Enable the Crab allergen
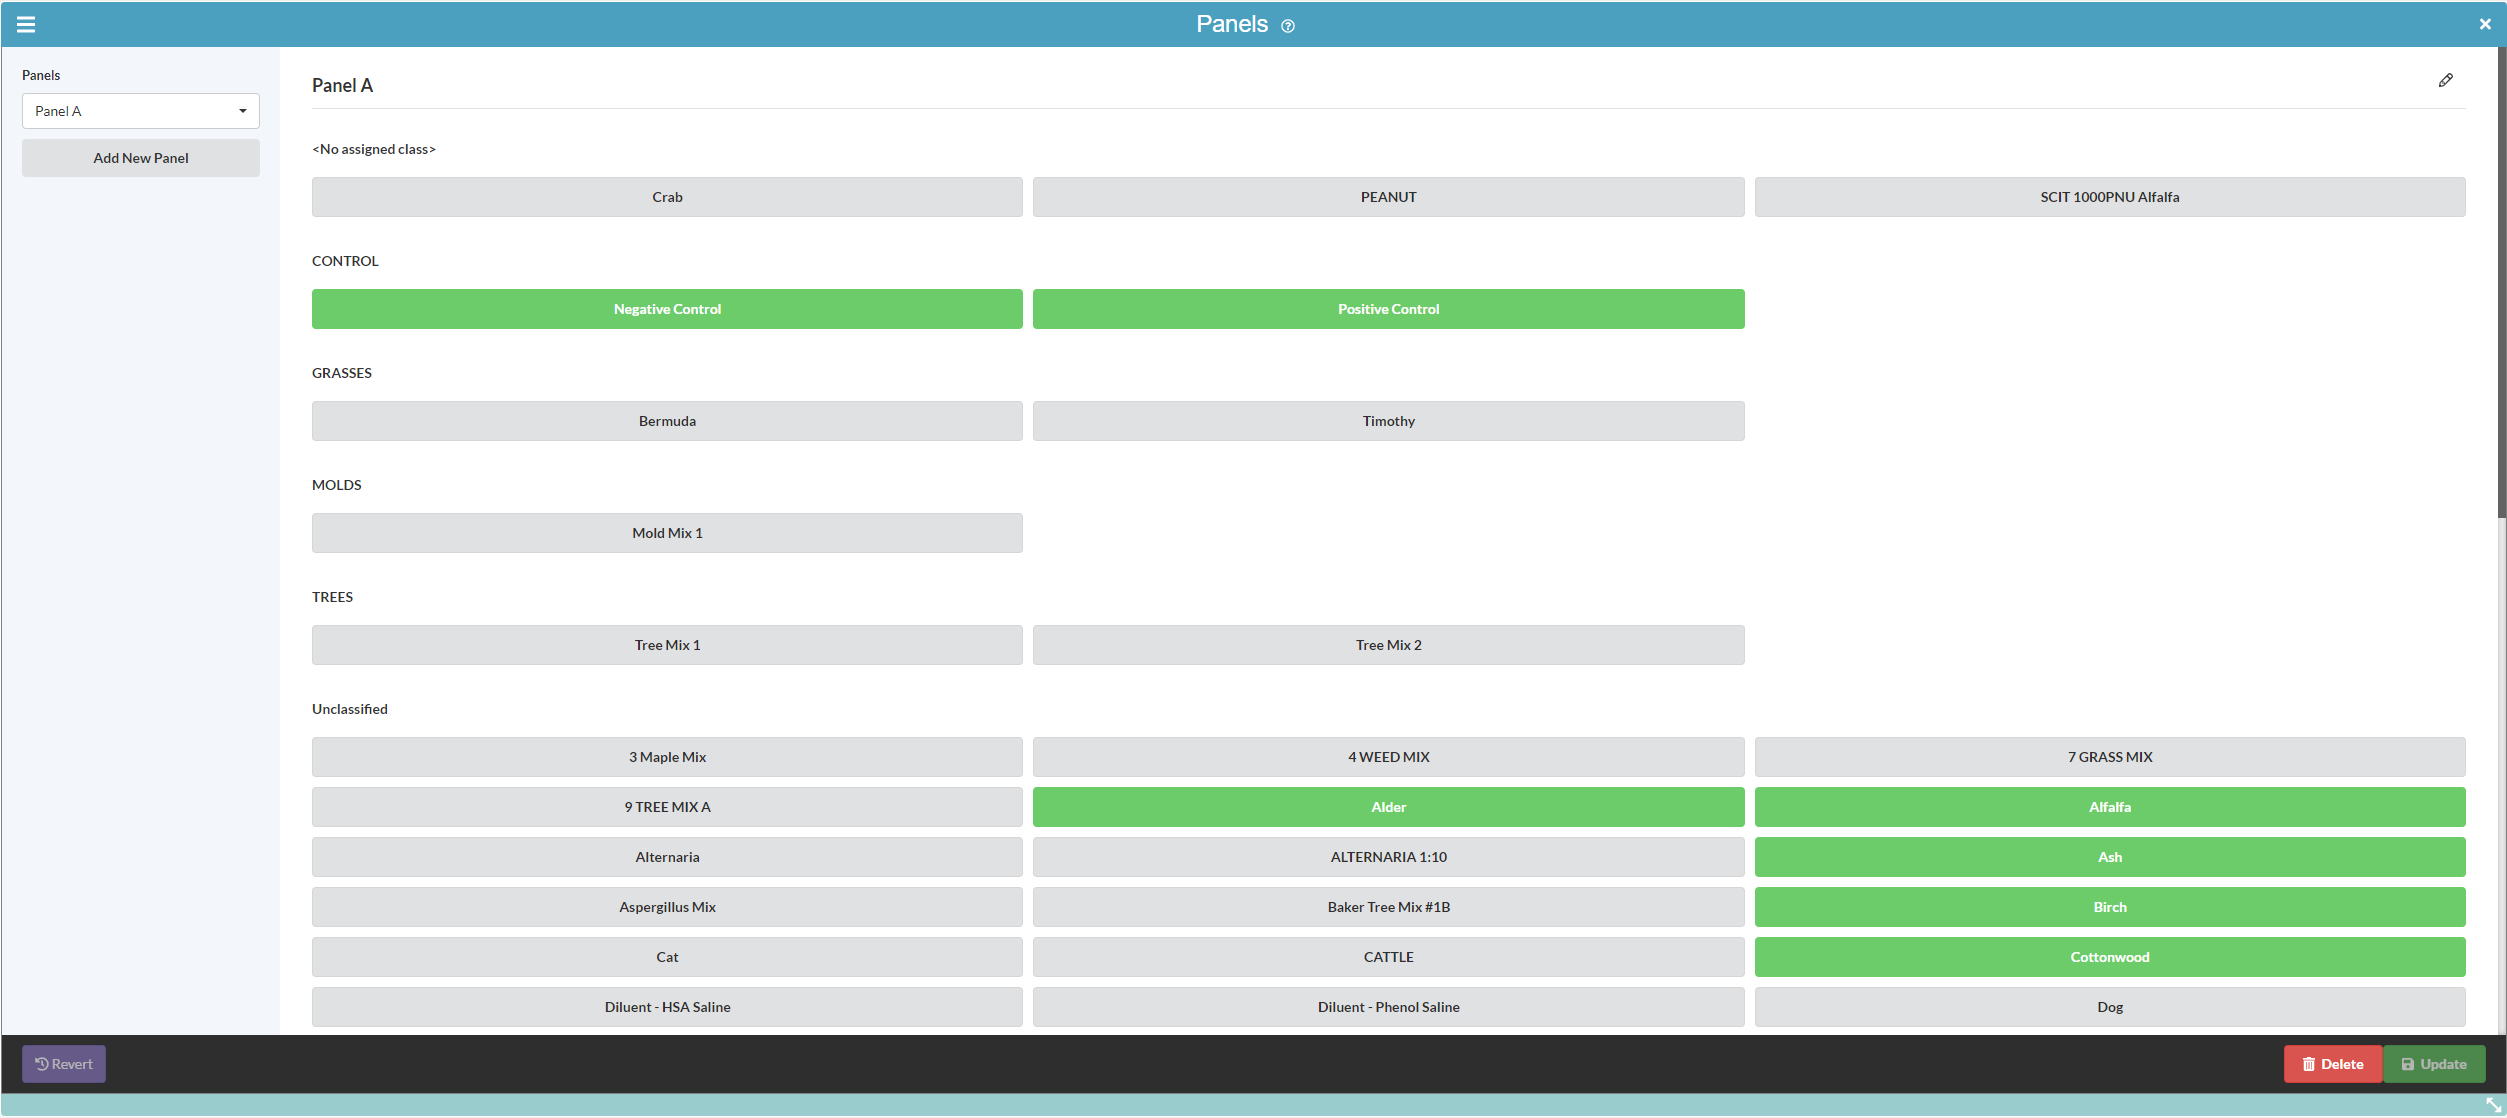 click(x=667, y=197)
